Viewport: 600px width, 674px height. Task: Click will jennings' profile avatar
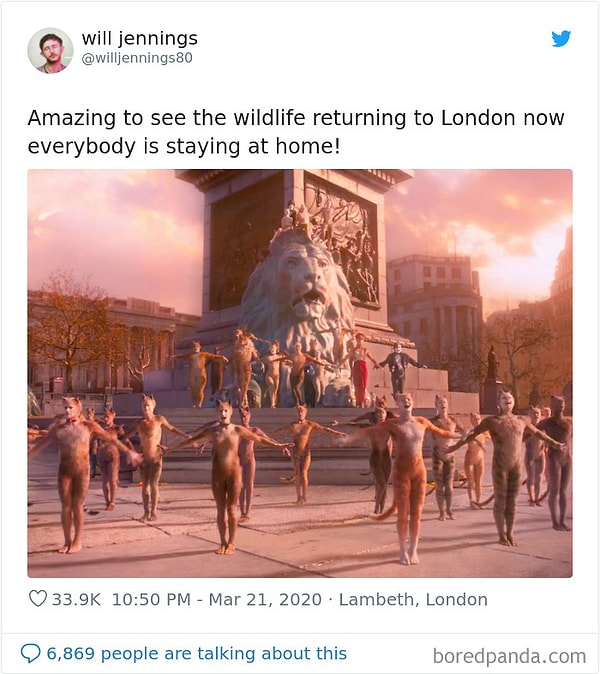point(50,50)
